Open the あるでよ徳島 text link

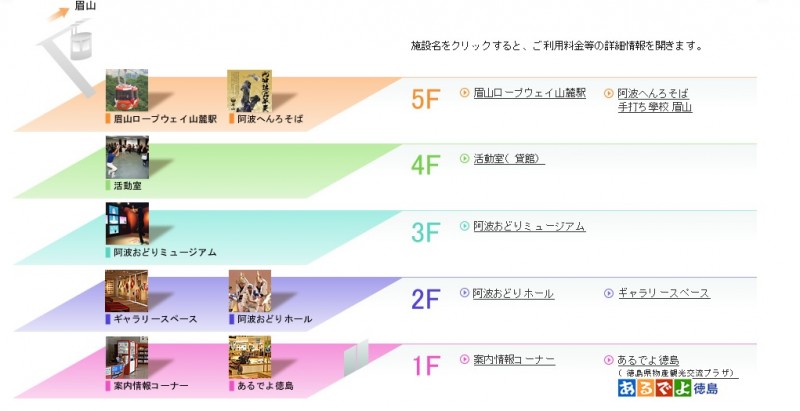point(648,360)
